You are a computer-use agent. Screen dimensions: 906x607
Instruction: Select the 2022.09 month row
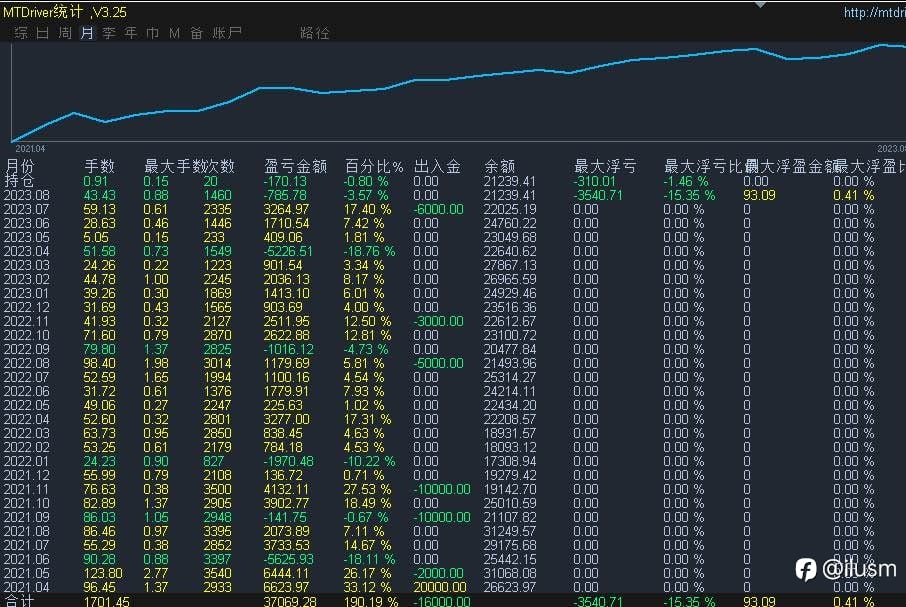click(453, 349)
